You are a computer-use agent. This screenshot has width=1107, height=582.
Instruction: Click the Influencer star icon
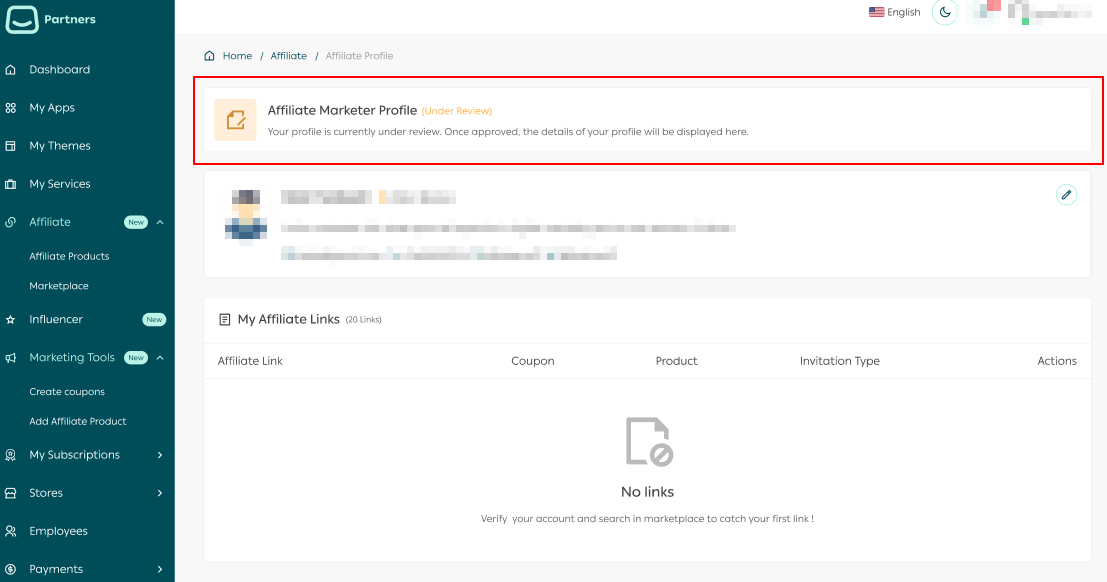pos(11,320)
